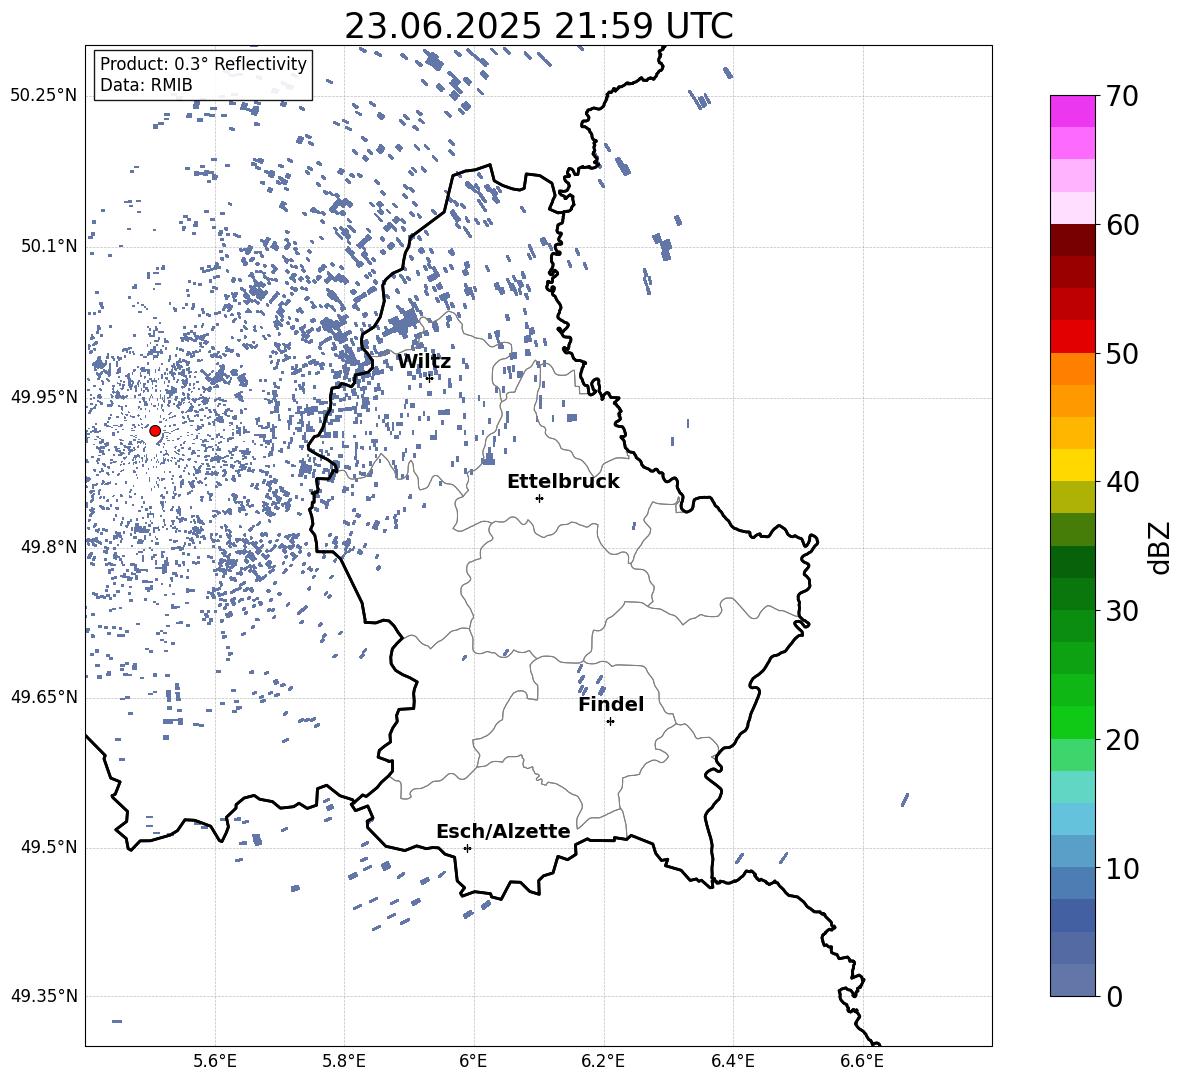Click the 6.4°E longitude label

(x=732, y=1061)
